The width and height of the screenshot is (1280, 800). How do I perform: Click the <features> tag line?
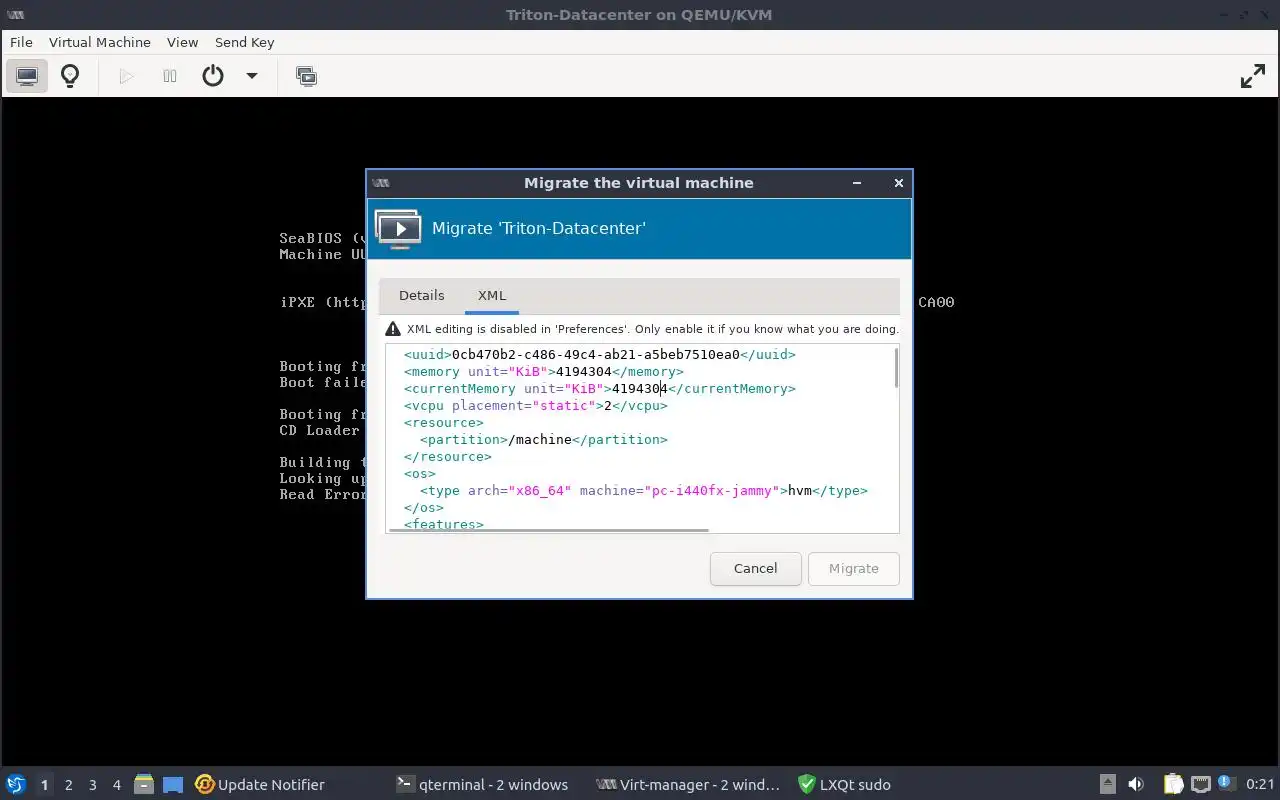444,524
